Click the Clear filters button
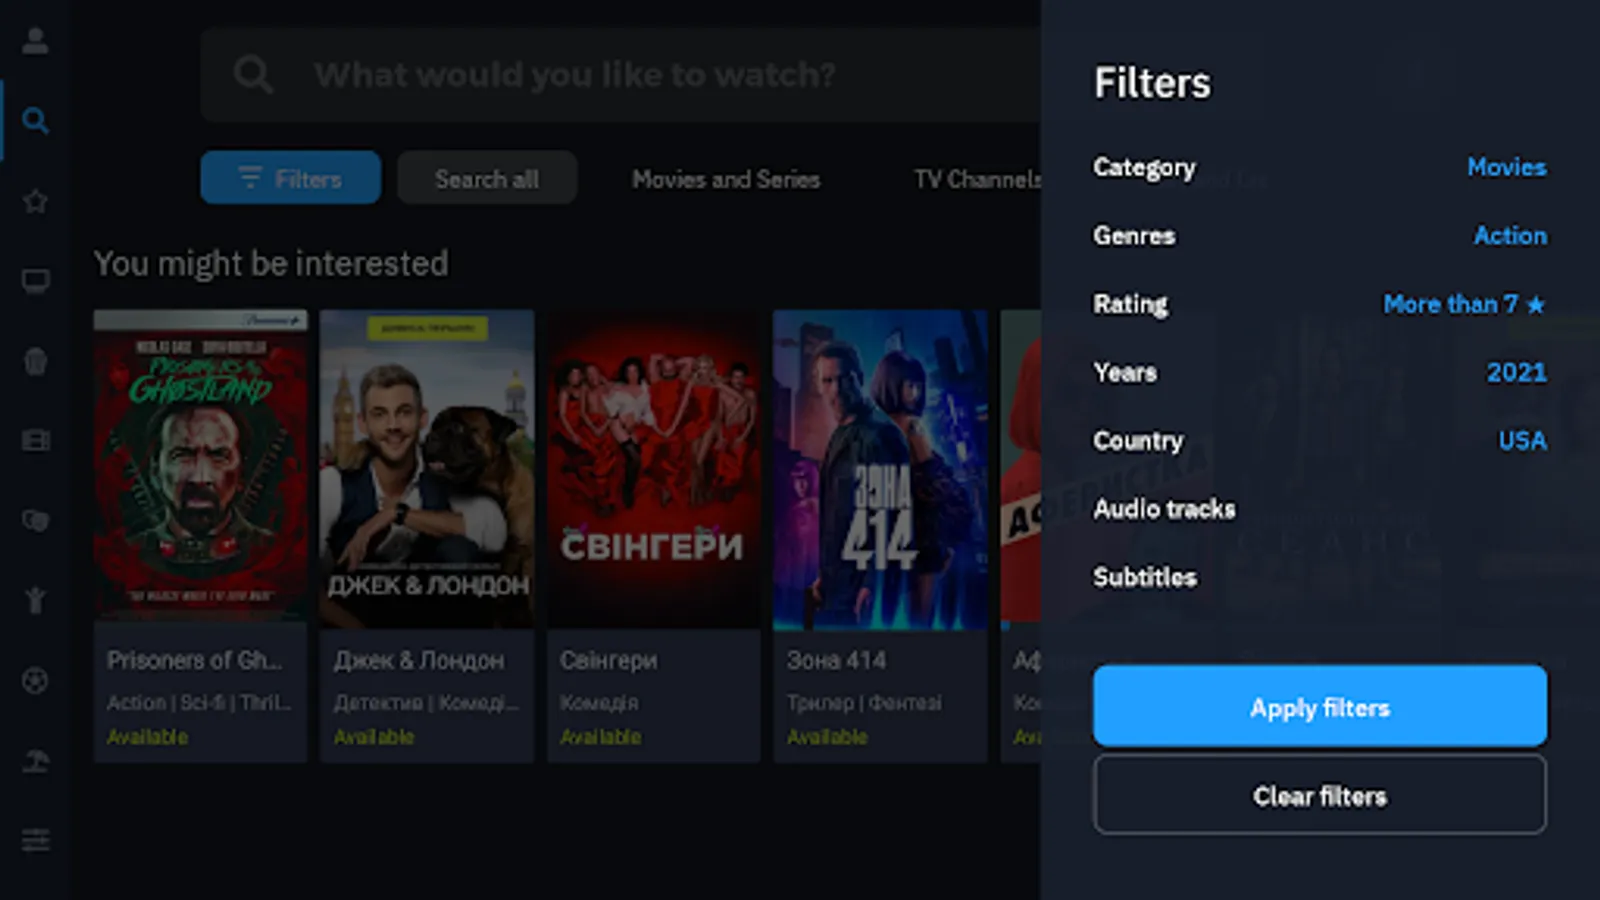The width and height of the screenshot is (1600, 900). (x=1319, y=795)
